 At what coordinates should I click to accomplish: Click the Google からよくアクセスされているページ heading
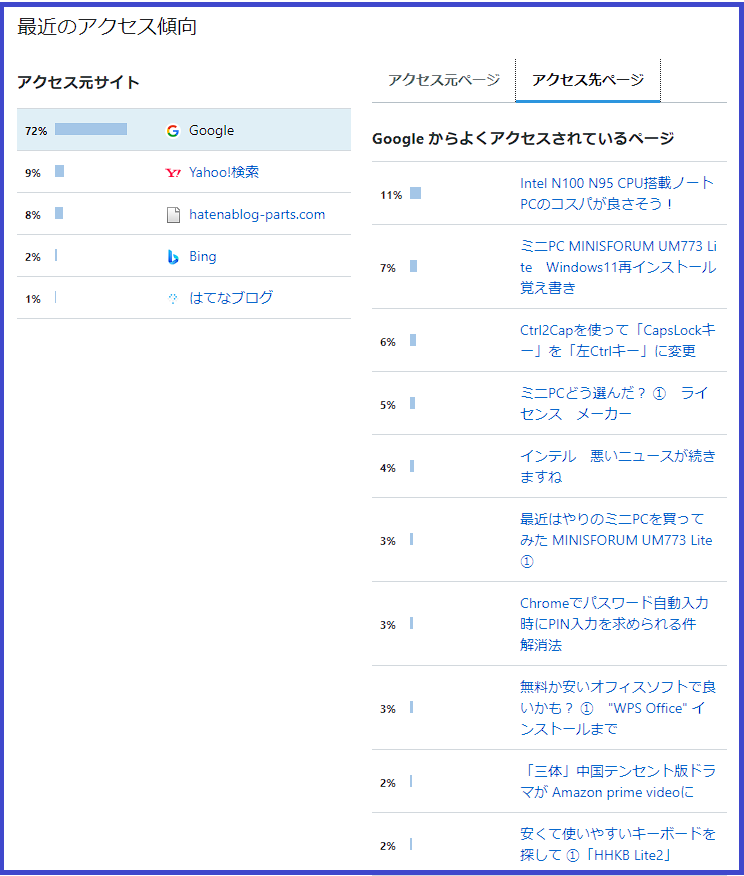click(523, 138)
